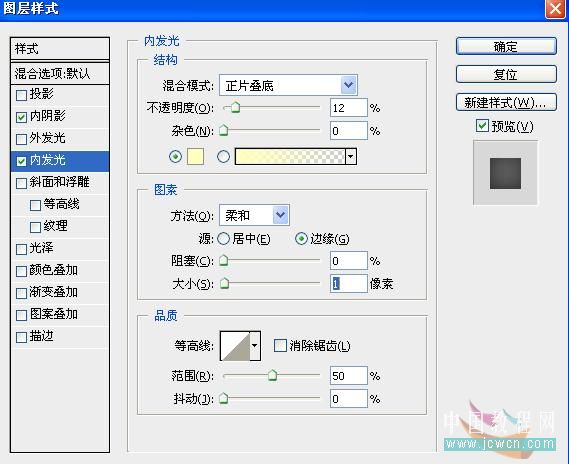Enable the 光泽 satin checkbox
The image size is (569, 464).
pyautogui.click(x=21, y=249)
